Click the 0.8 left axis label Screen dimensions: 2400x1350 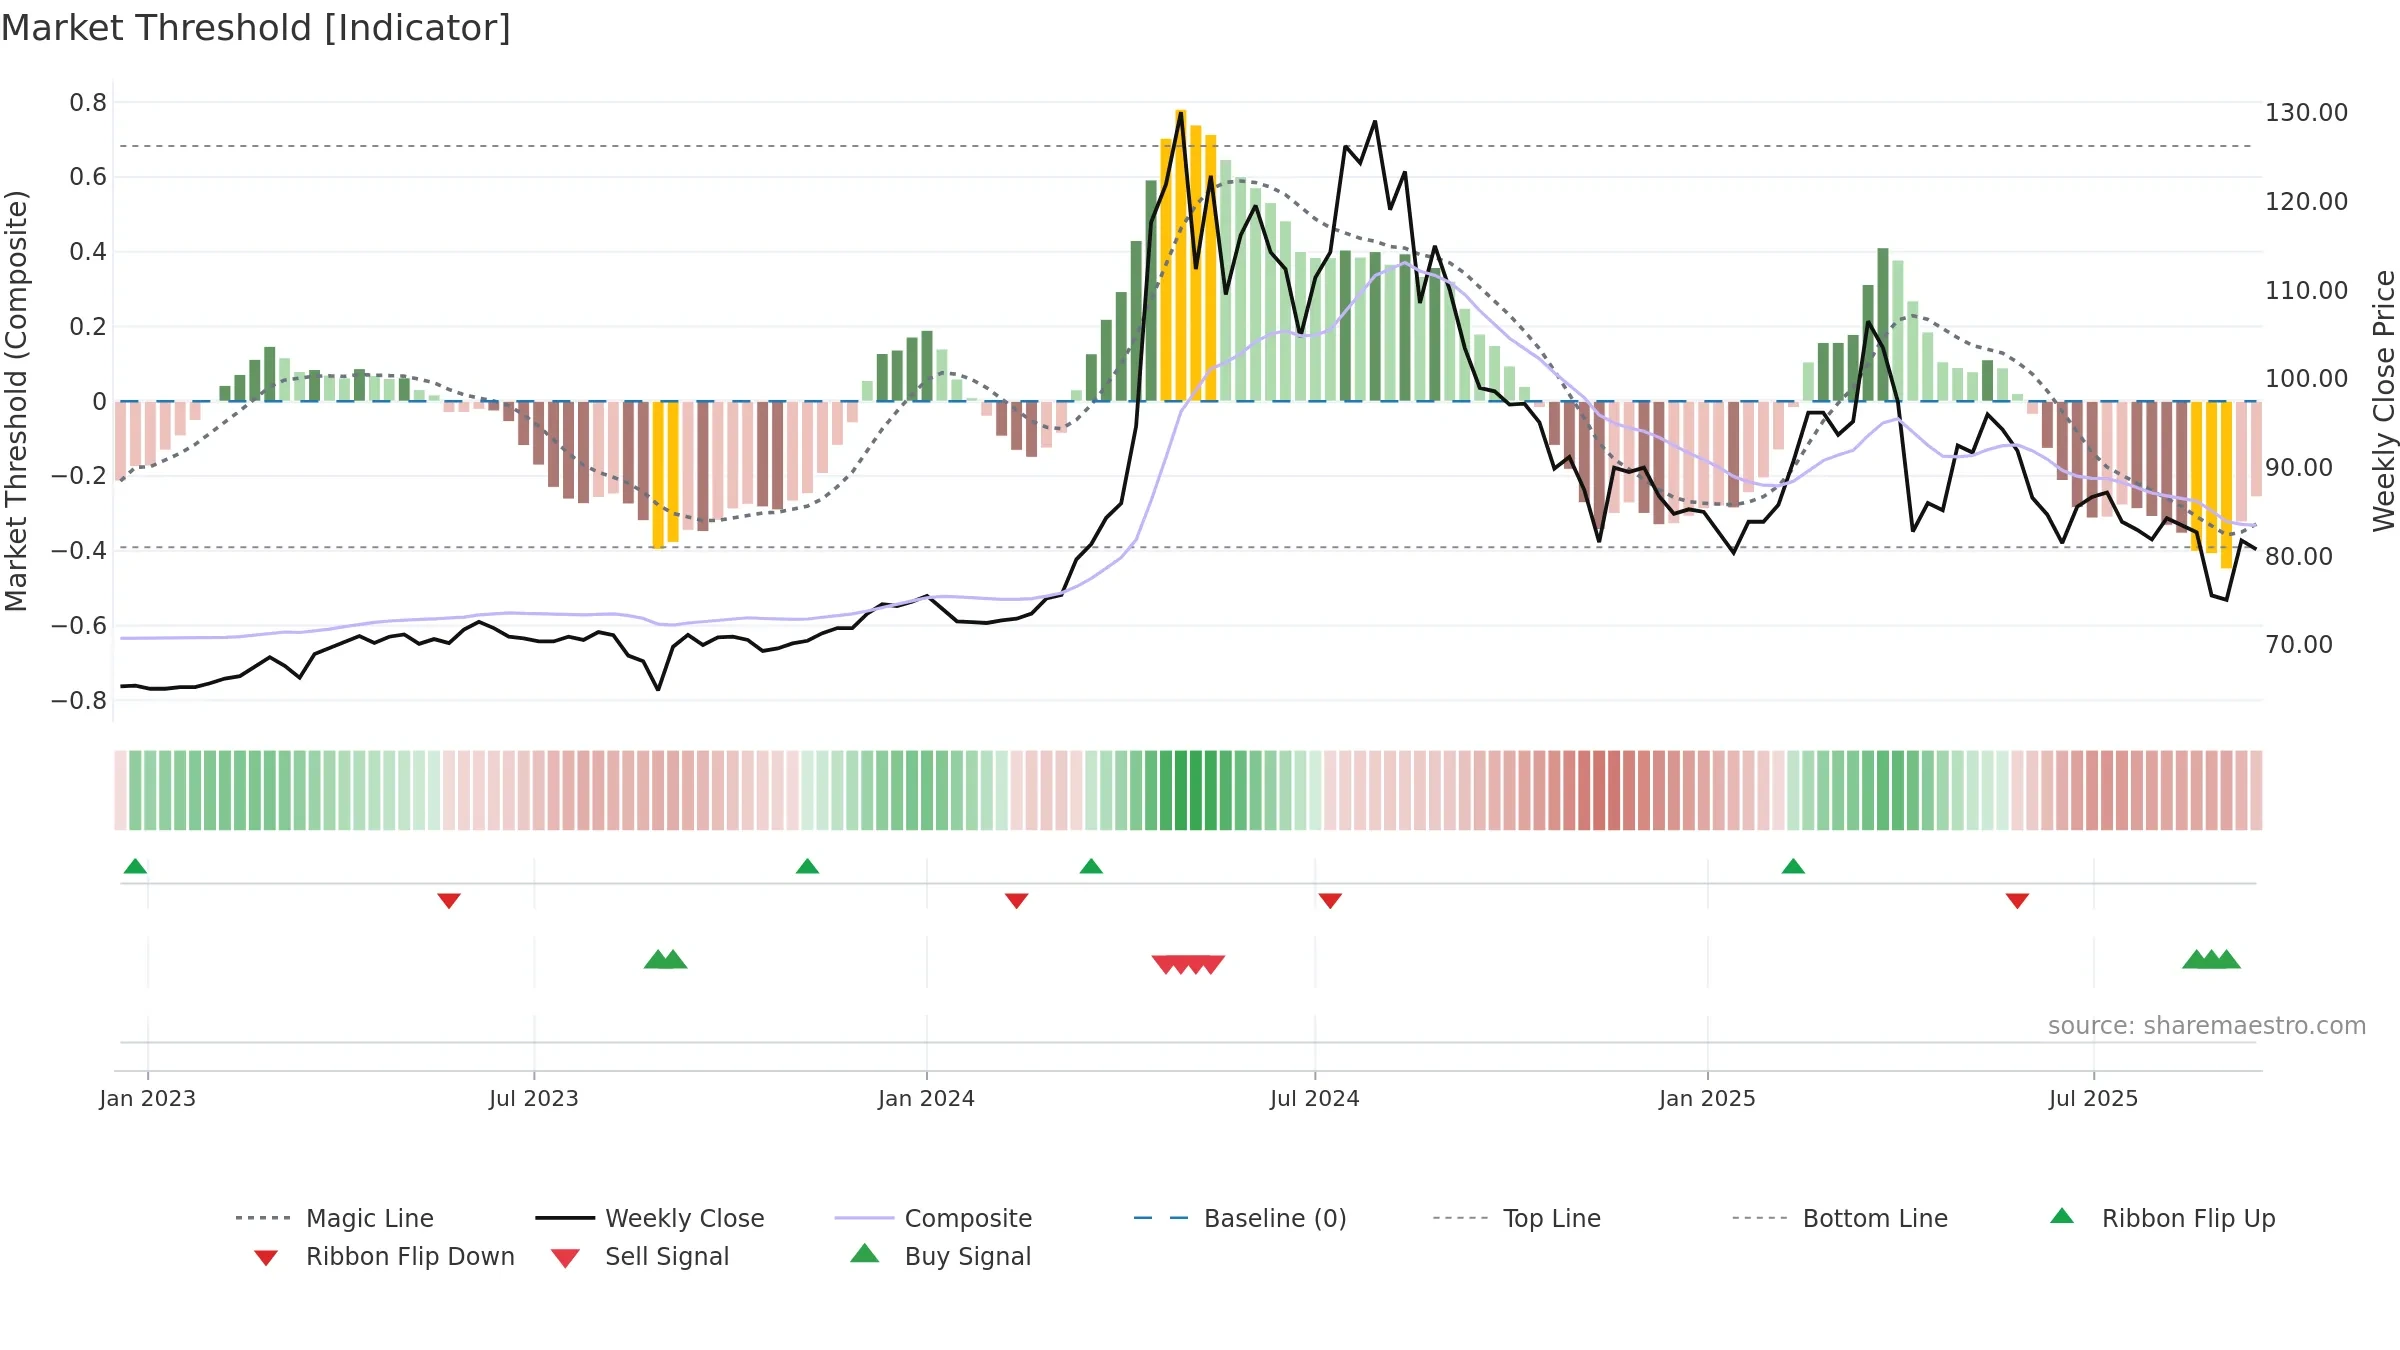tap(88, 102)
